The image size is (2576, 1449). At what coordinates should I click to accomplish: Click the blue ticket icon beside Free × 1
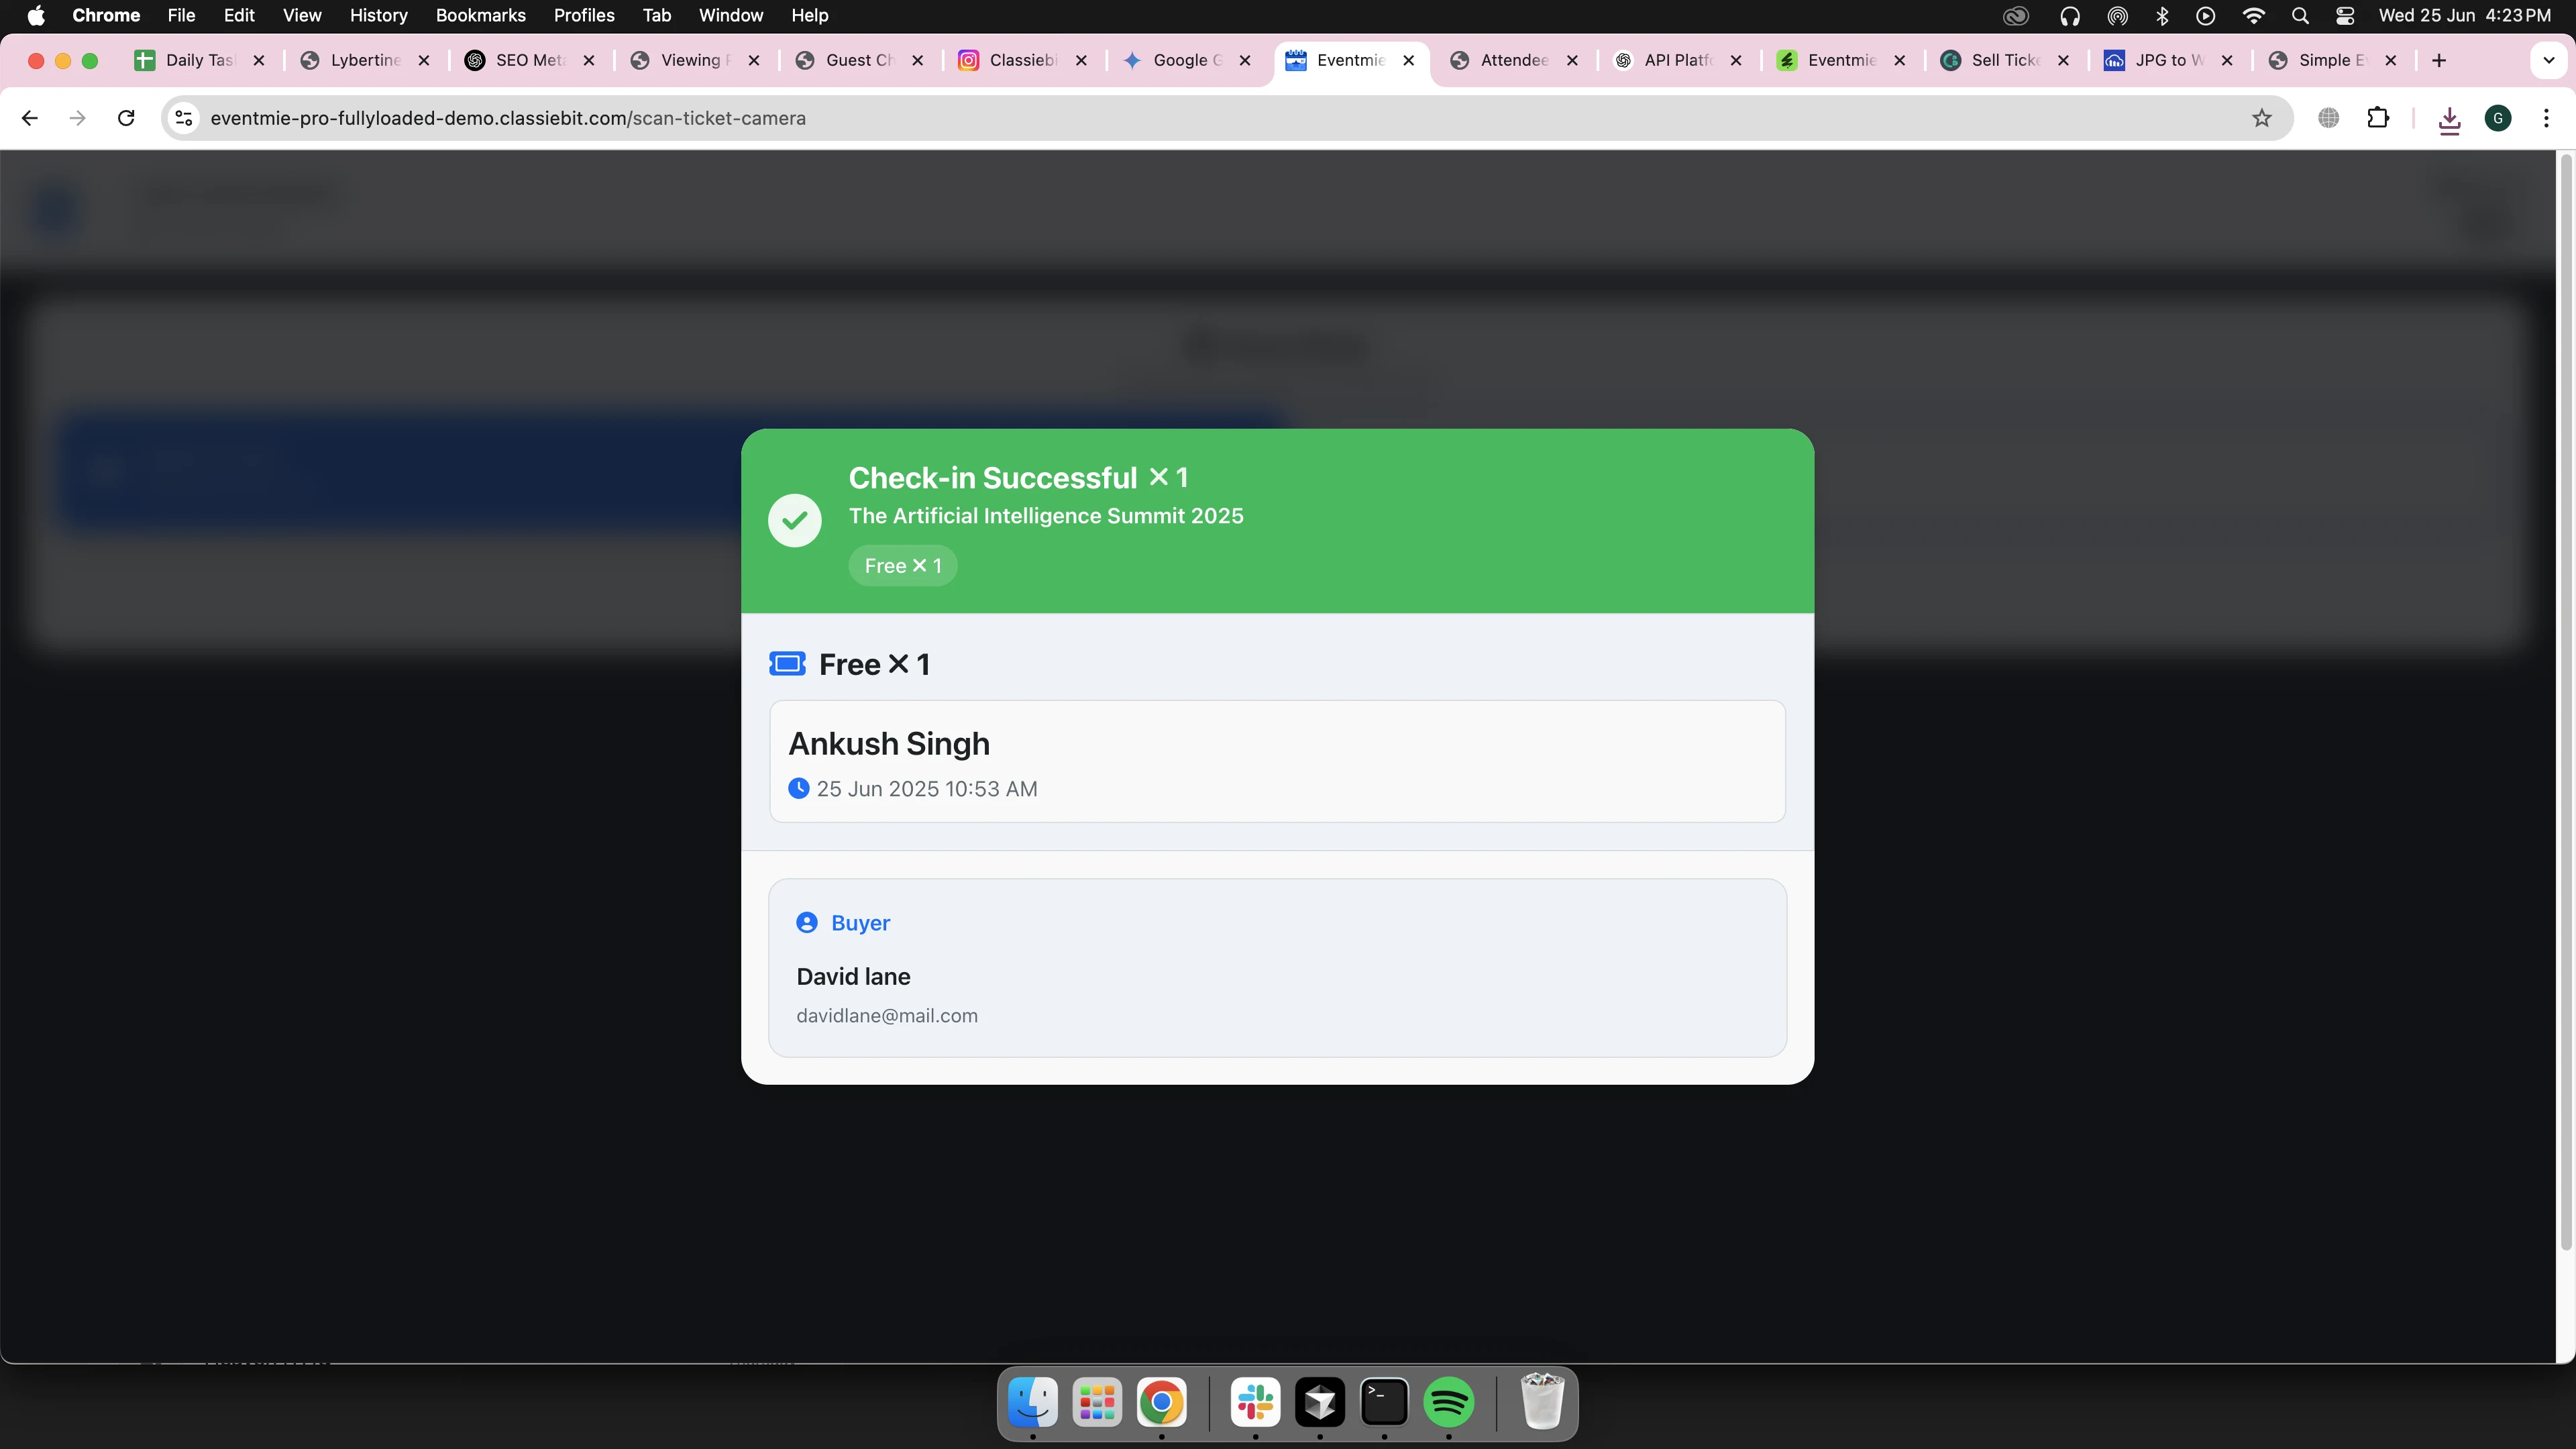pos(787,664)
